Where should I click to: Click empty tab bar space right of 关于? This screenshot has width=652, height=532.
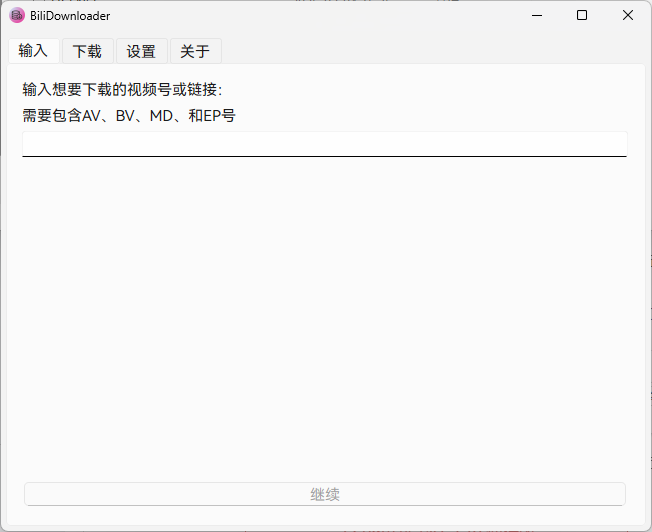(x=430, y=51)
